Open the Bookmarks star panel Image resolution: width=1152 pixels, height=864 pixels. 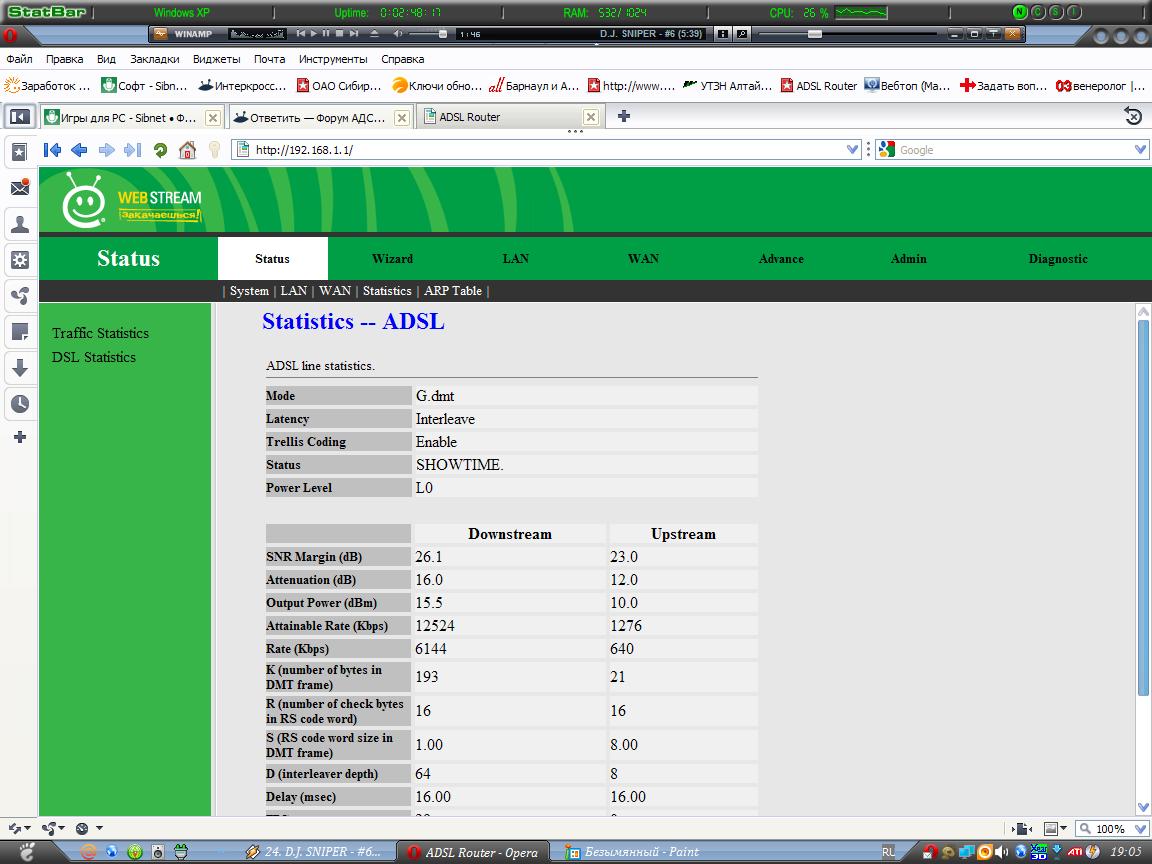19,152
